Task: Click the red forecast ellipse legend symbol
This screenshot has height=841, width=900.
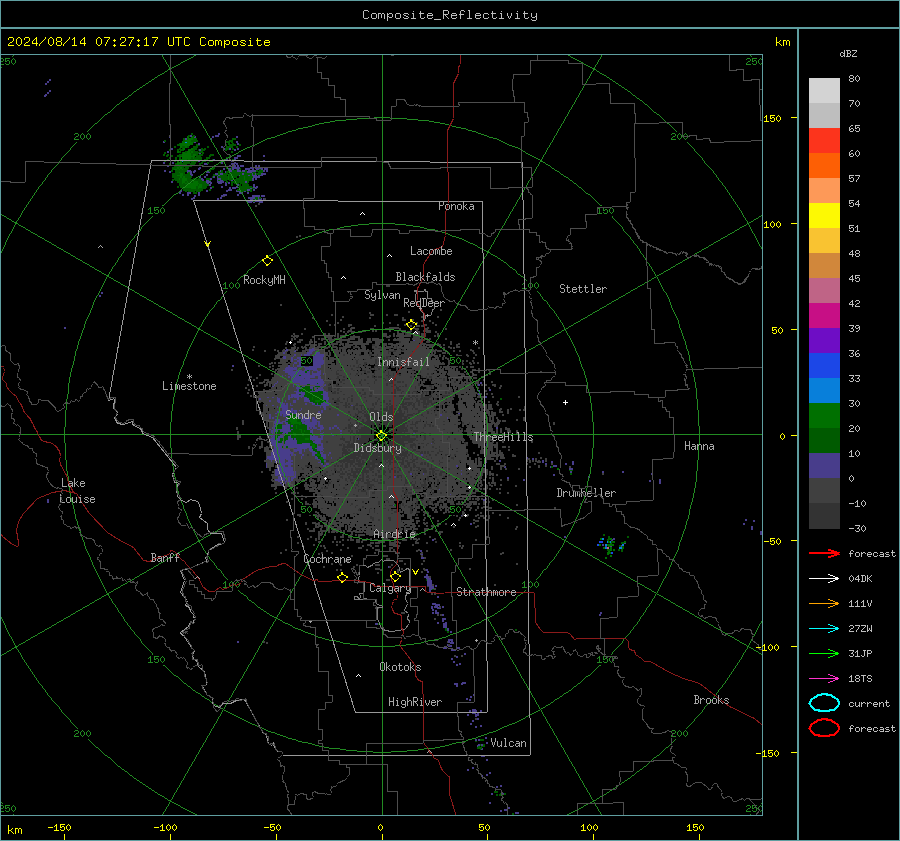Action: [824, 728]
